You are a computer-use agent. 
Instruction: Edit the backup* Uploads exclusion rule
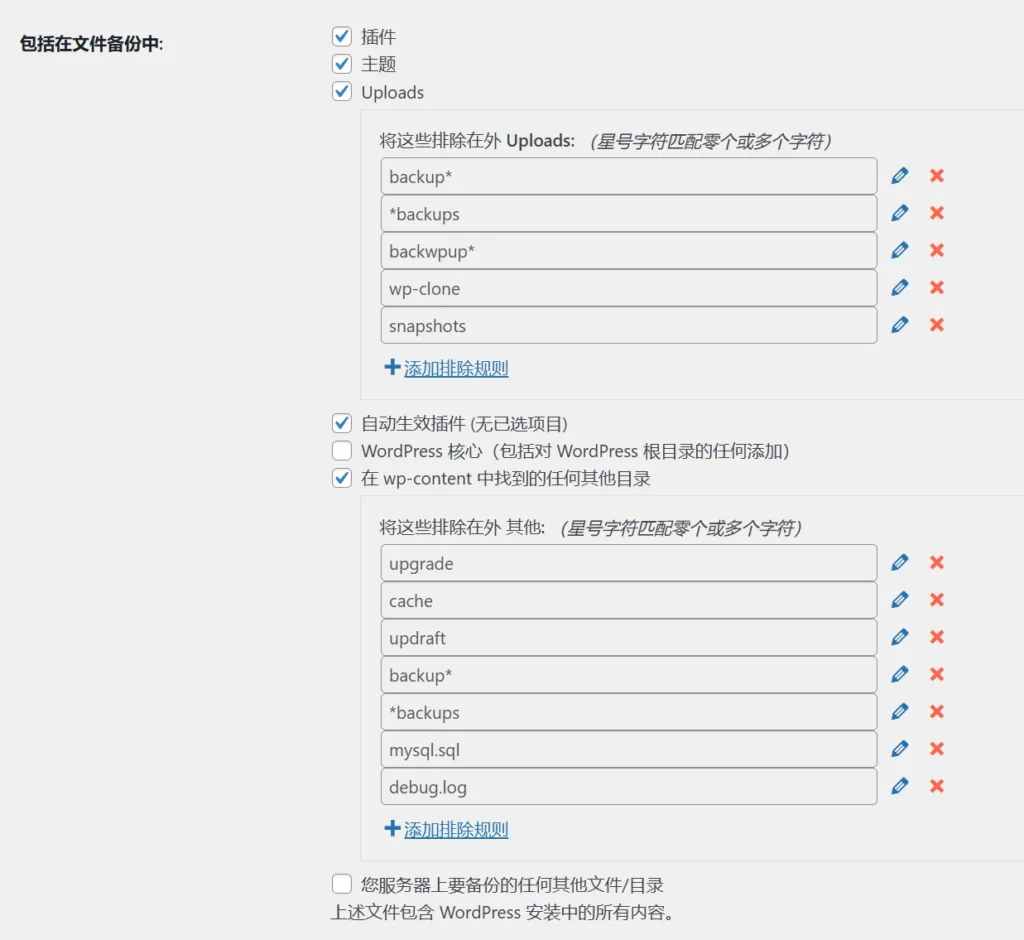point(899,175)
